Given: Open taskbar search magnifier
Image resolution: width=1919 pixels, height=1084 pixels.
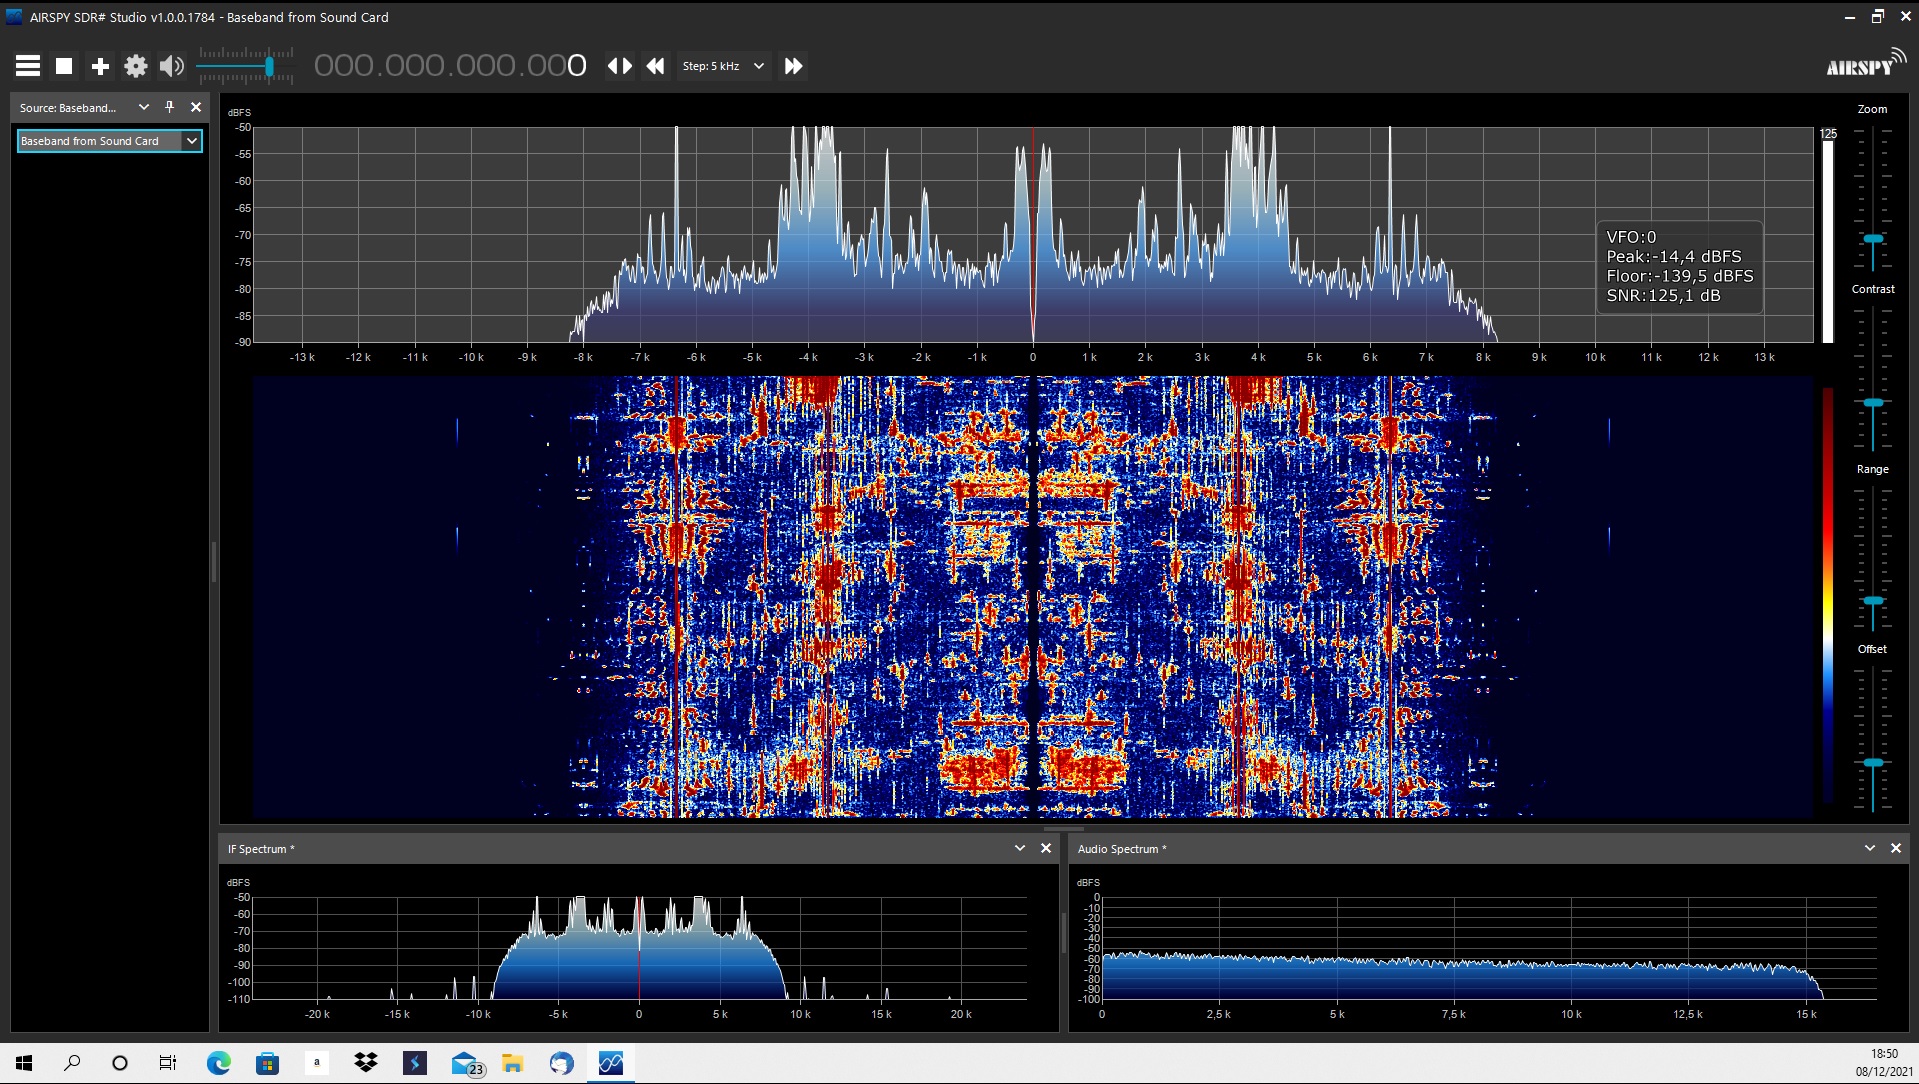Looking at the screenshot, I should [72, 1063].
